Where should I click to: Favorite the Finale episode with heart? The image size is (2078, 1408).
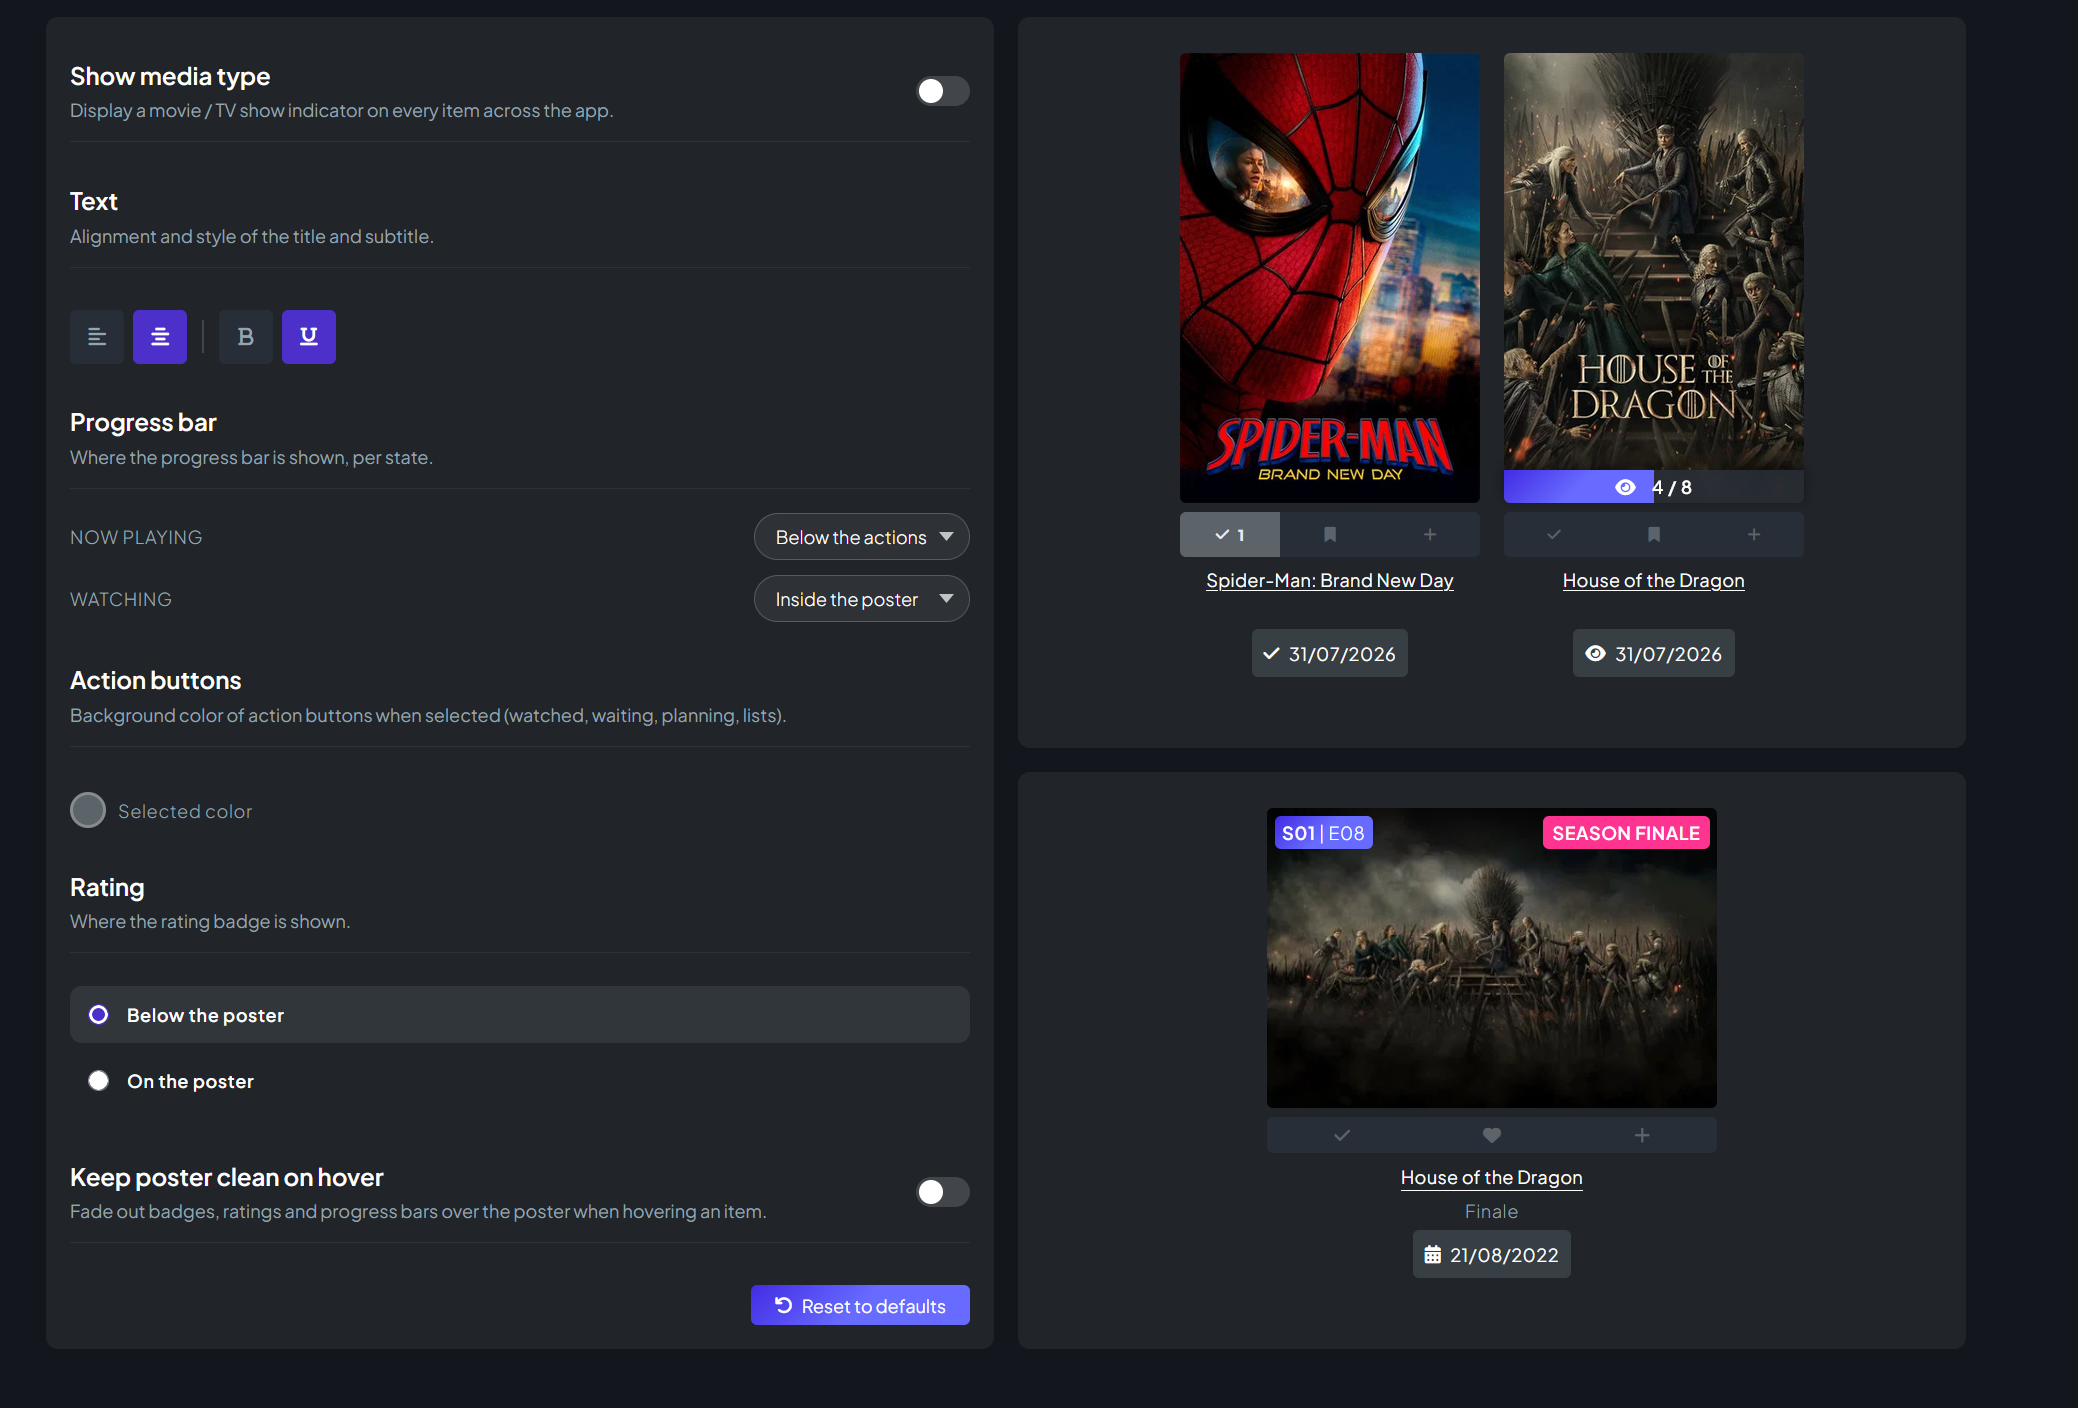coord(1492,1135)
